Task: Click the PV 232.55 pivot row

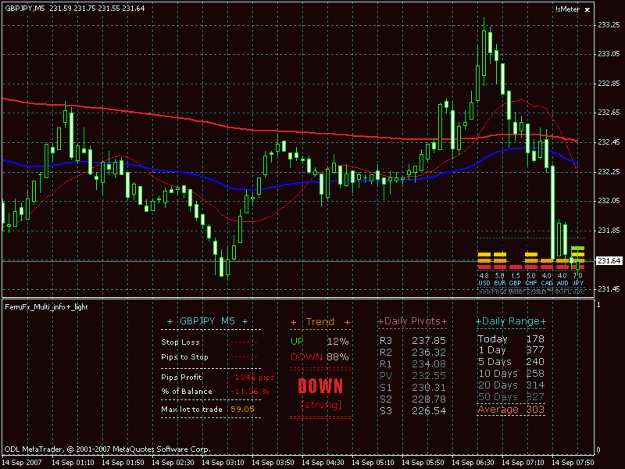Action: 412,376
